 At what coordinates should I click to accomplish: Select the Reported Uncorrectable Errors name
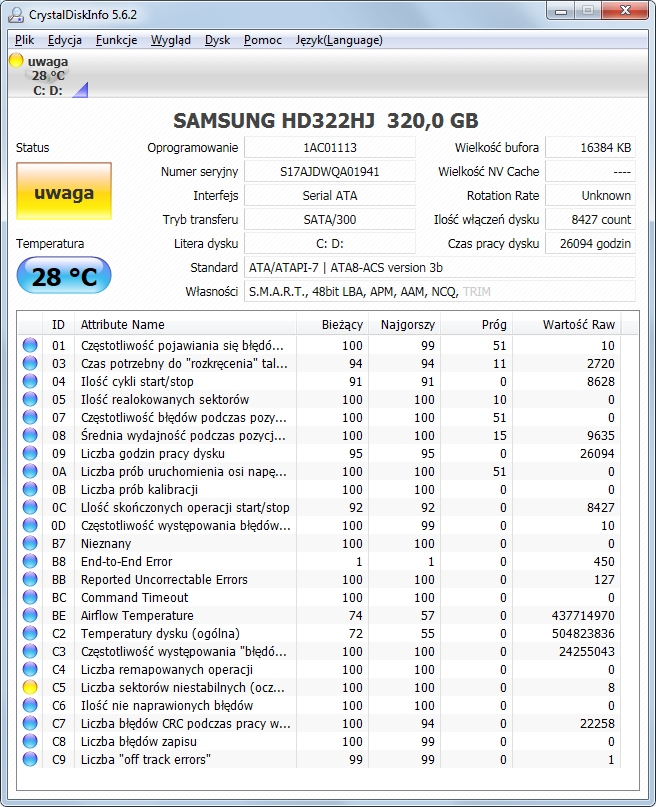tap(164, 580)
